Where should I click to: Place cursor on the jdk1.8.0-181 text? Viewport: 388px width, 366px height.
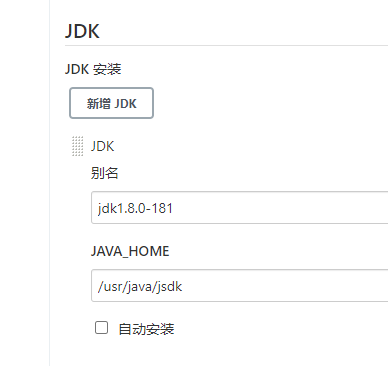[x=135, y=208]
